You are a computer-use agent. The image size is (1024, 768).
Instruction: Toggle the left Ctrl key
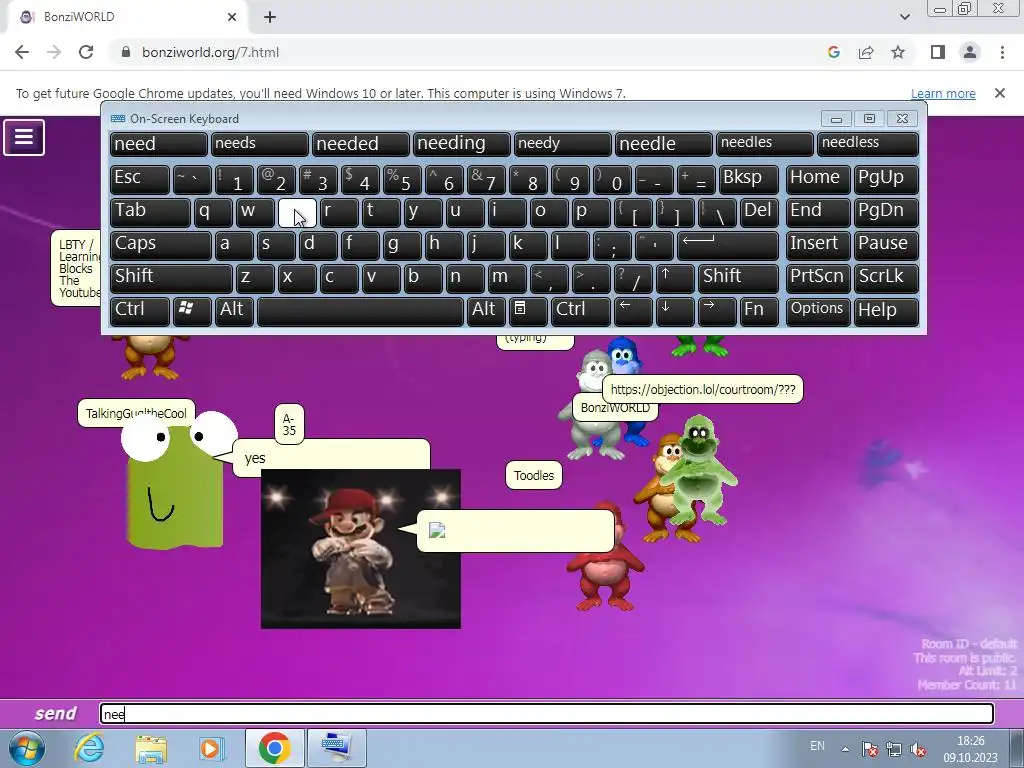tap(140, 311)
